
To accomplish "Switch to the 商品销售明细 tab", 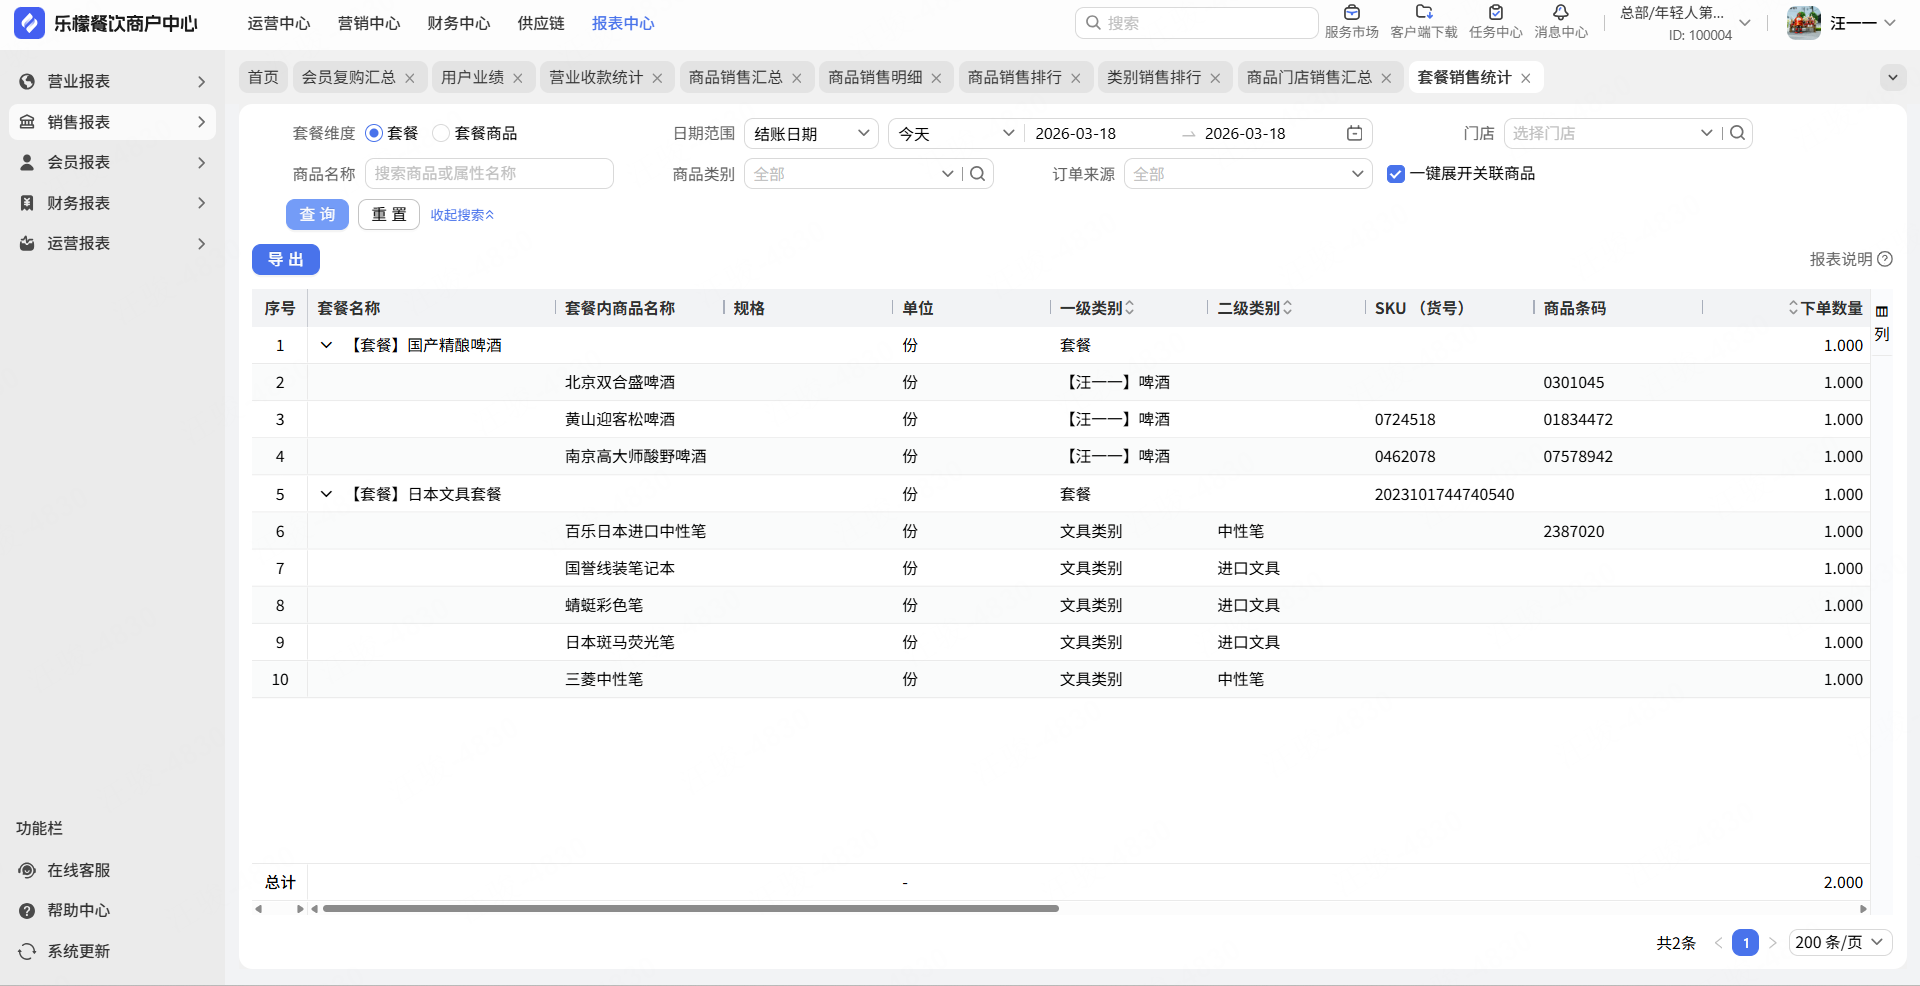I will point(875,77).
